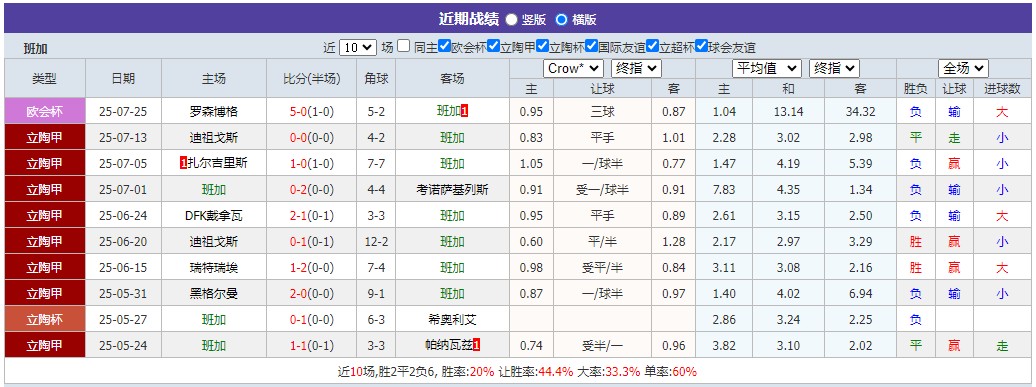Uncheck the 立超杯 filter checkbox
This screenshot has height=387, width=1036.
click(652, 47)
